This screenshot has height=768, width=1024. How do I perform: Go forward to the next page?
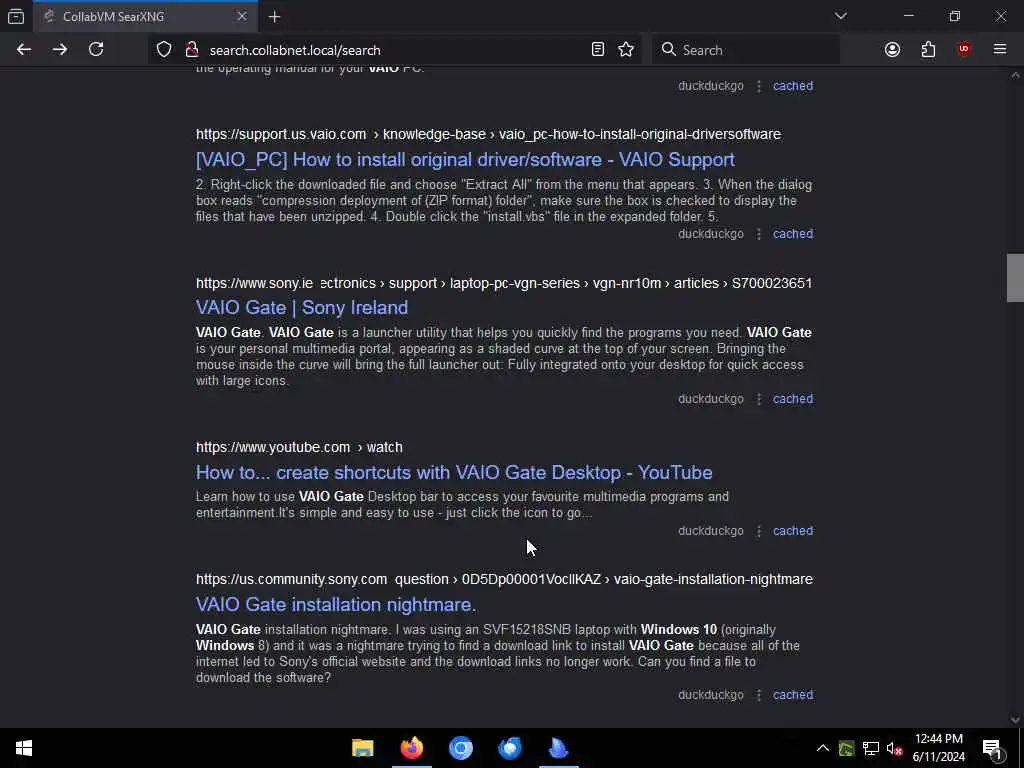click(60, 50)
